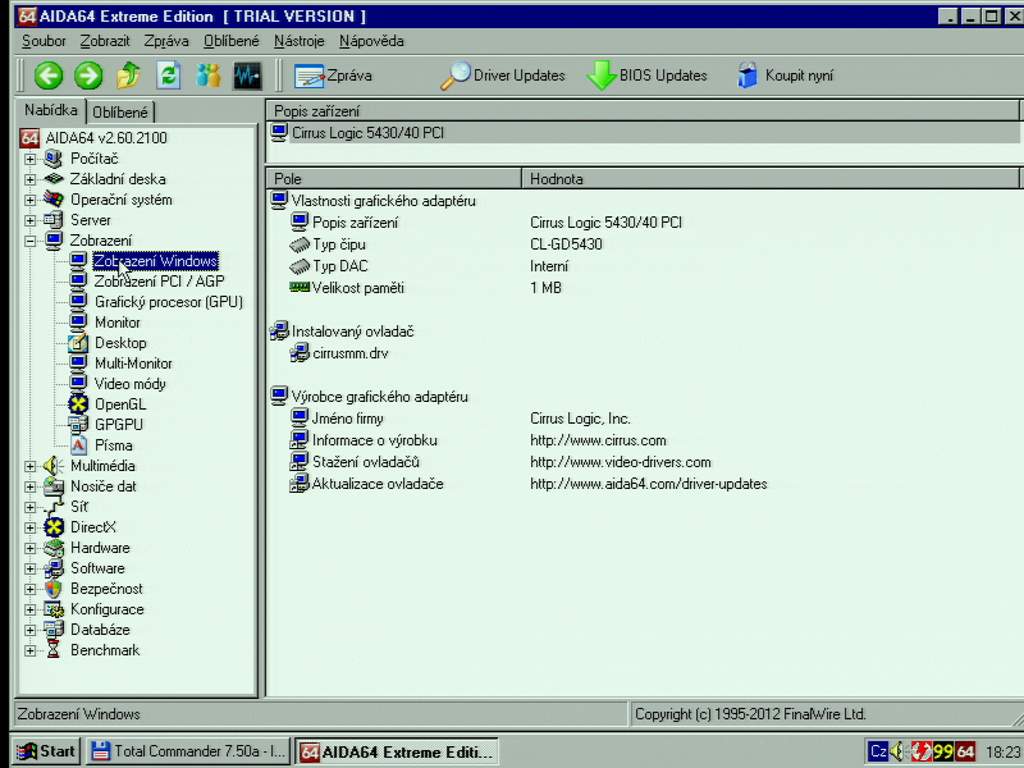This screenshot has width=1024, height=768.
Task: Click the green Back arrow icon
Action: tap(48, 76)
